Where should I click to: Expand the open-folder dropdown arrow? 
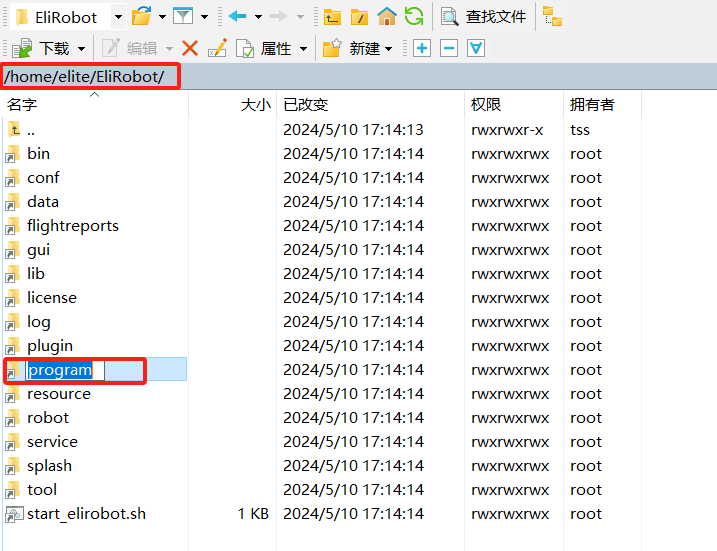(161, 17)
